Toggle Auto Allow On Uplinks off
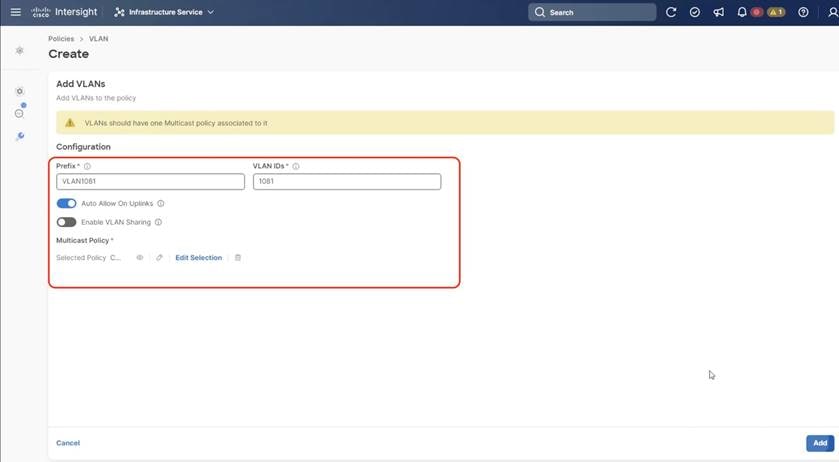This screenshot has width=839, height=462. pyautogui.click(x=66, y=203)
